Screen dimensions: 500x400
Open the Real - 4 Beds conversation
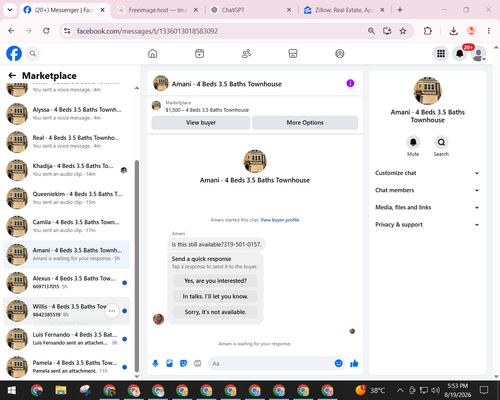(x=67, y=142)
